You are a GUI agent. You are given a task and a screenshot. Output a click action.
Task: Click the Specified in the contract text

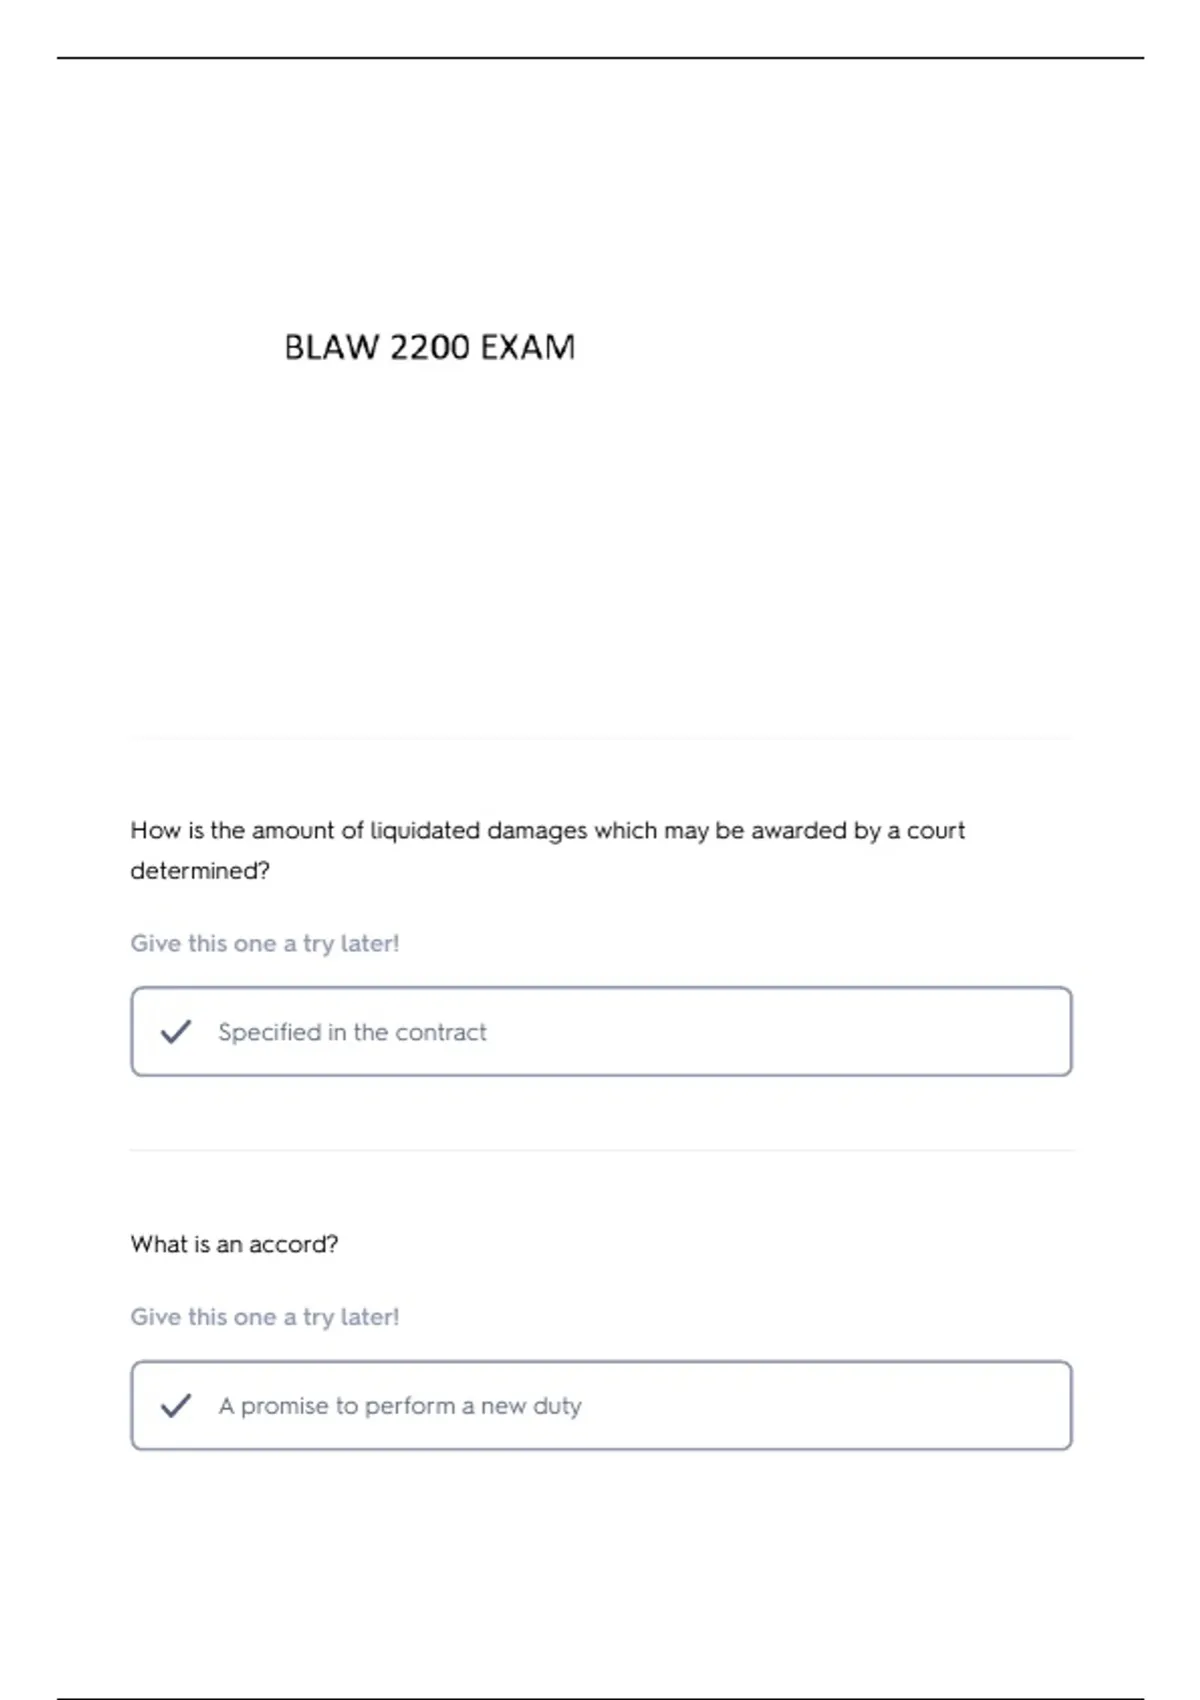click(352, 1032)
